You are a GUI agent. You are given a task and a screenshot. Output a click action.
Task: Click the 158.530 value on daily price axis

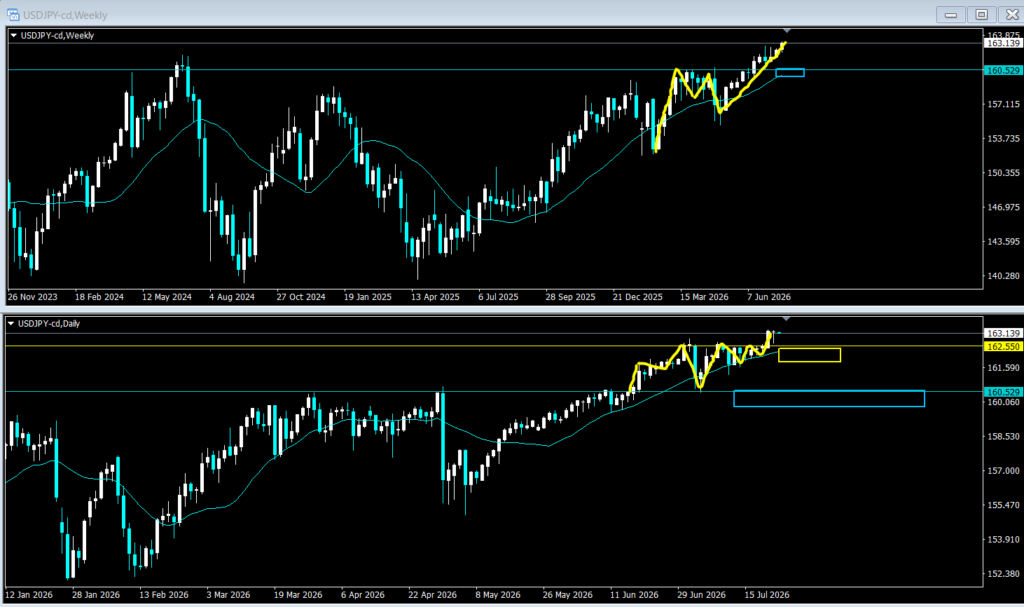1004,436
